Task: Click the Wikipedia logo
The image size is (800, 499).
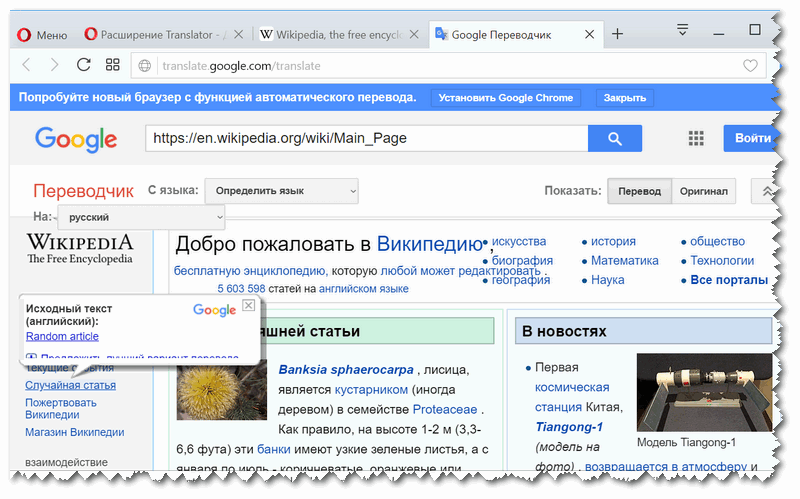Action: coord(80,248)
